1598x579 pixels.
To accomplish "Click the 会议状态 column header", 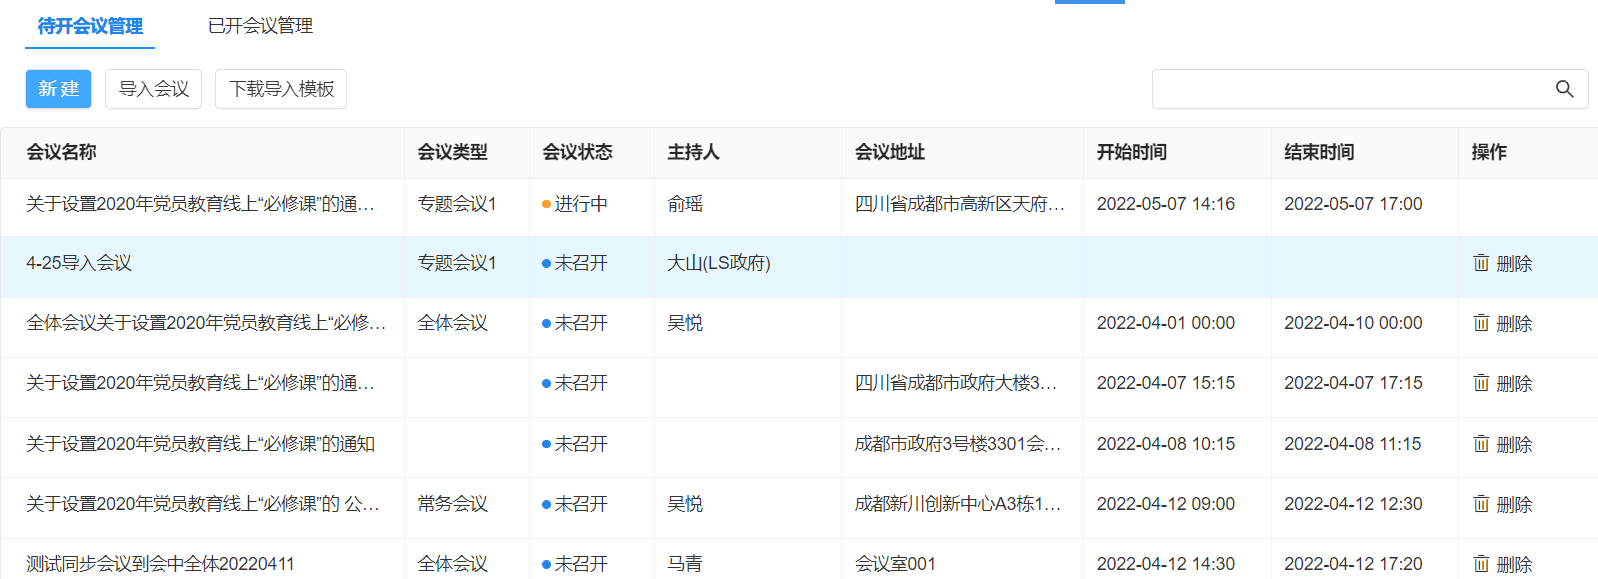I will (x=577, y=152).
